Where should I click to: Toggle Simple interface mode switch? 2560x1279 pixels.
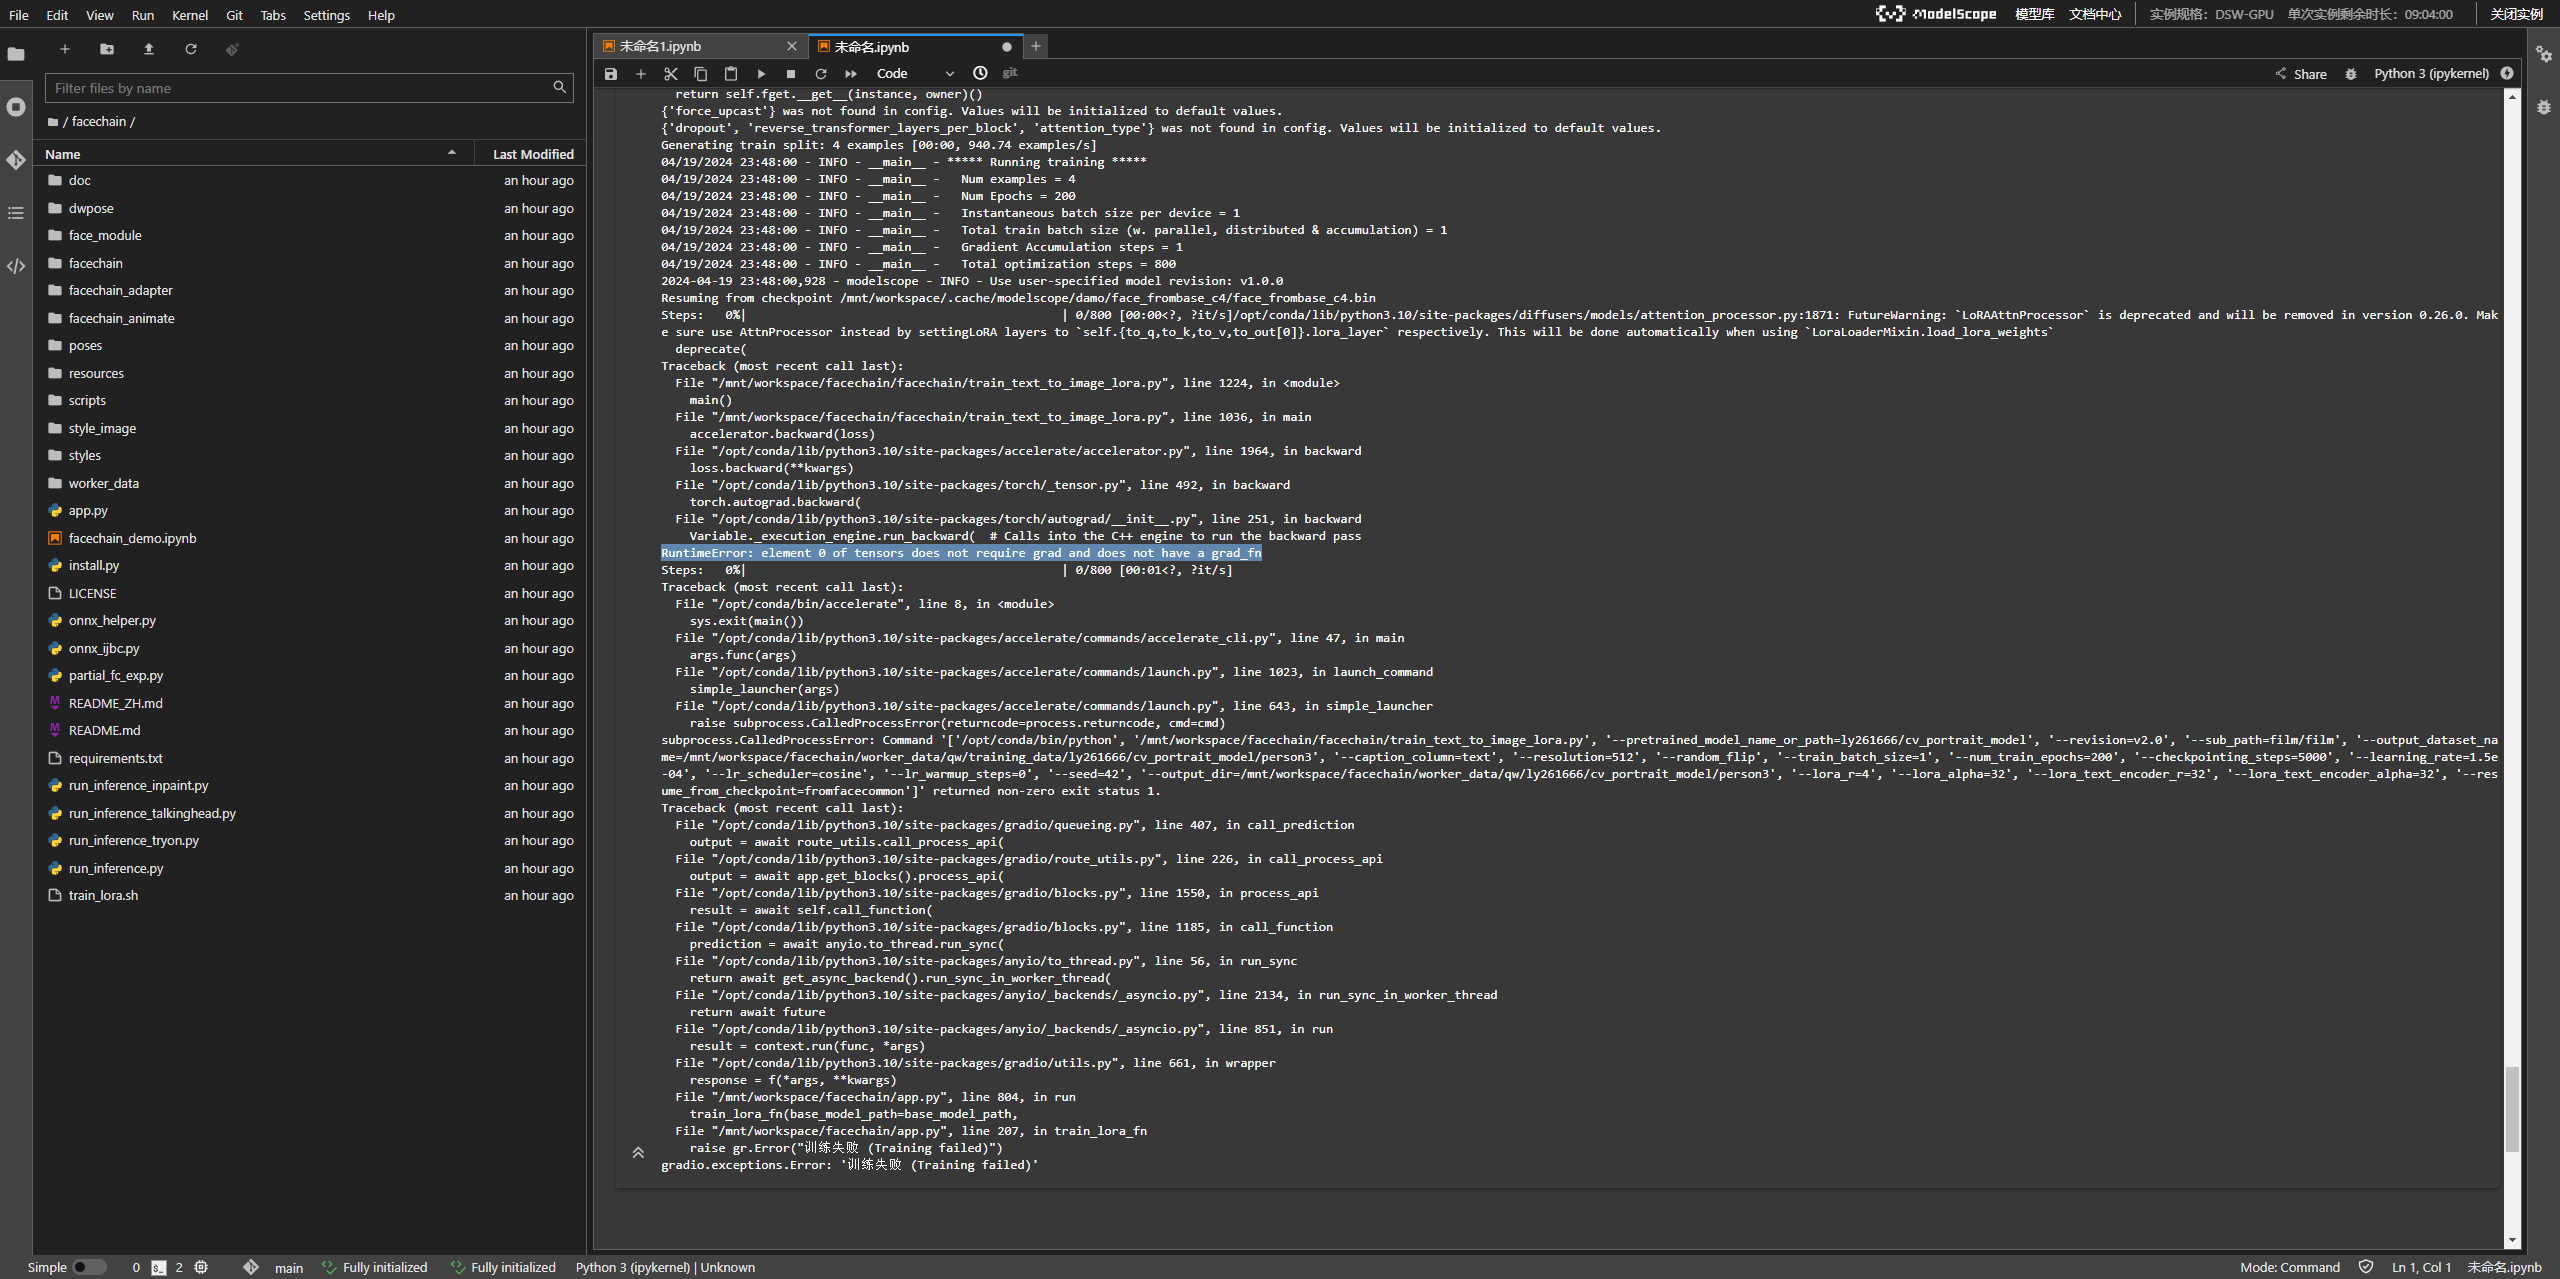pyautogui.click(x=89, y=1267)
